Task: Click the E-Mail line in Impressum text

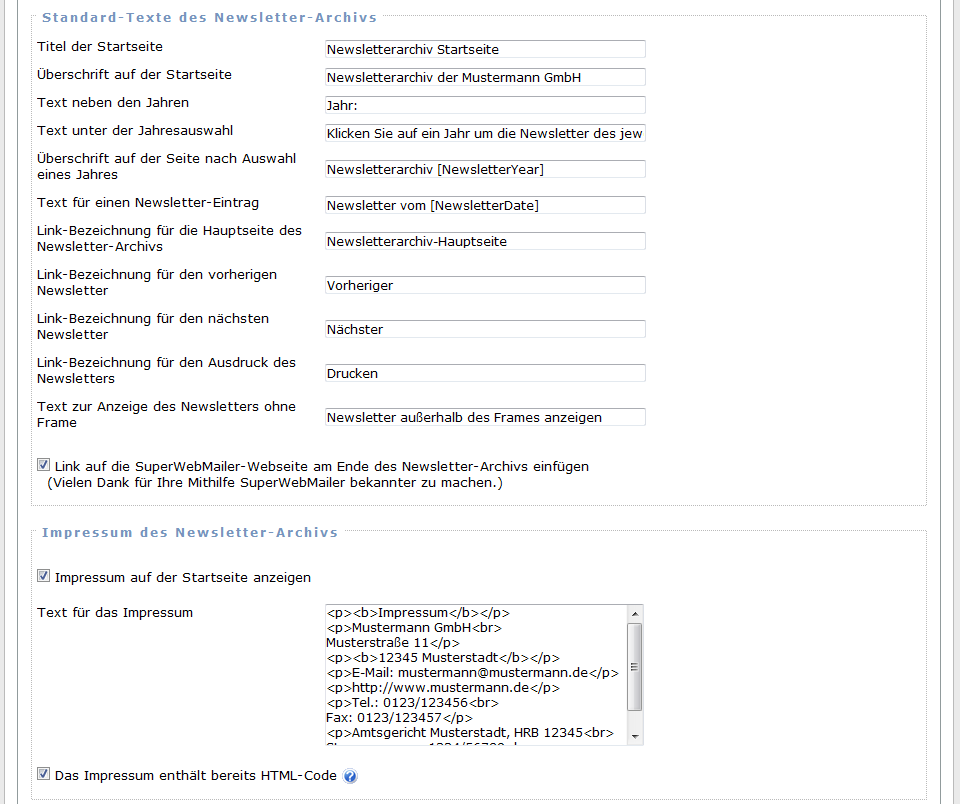Action: coord(472,673)
